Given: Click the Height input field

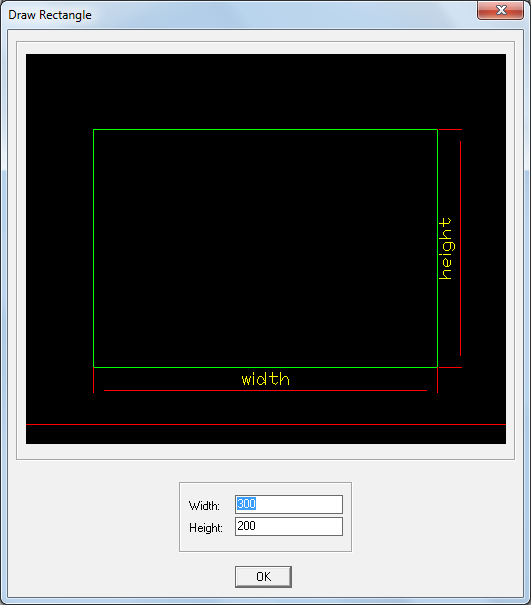Looking at the screenshot, I should coord(289,526).
